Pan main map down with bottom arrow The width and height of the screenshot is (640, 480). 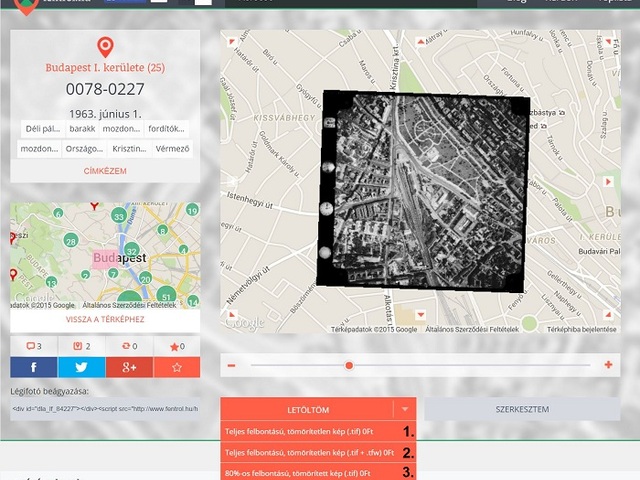tap(420, 315)
